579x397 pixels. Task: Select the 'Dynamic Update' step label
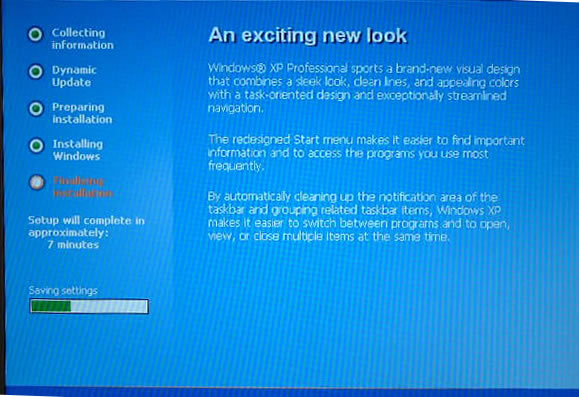(74, 76)
